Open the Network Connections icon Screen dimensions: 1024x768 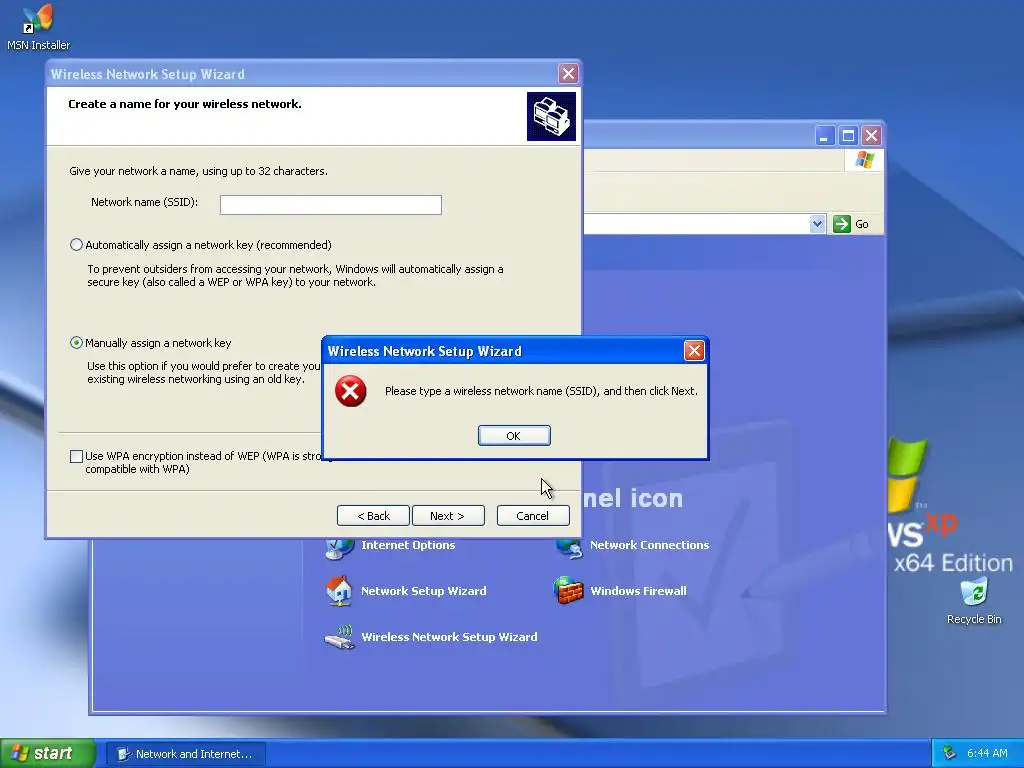click(x=568, y=547)
